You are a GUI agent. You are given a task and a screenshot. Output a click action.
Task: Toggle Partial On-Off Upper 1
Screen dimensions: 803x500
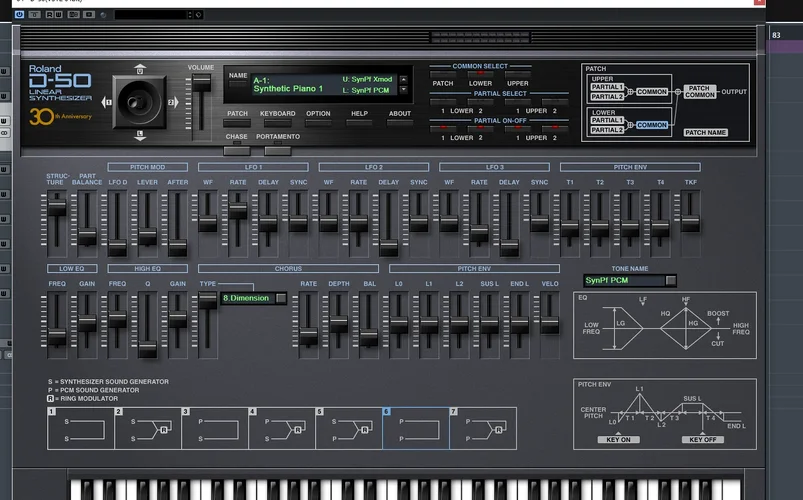point(518,128)
